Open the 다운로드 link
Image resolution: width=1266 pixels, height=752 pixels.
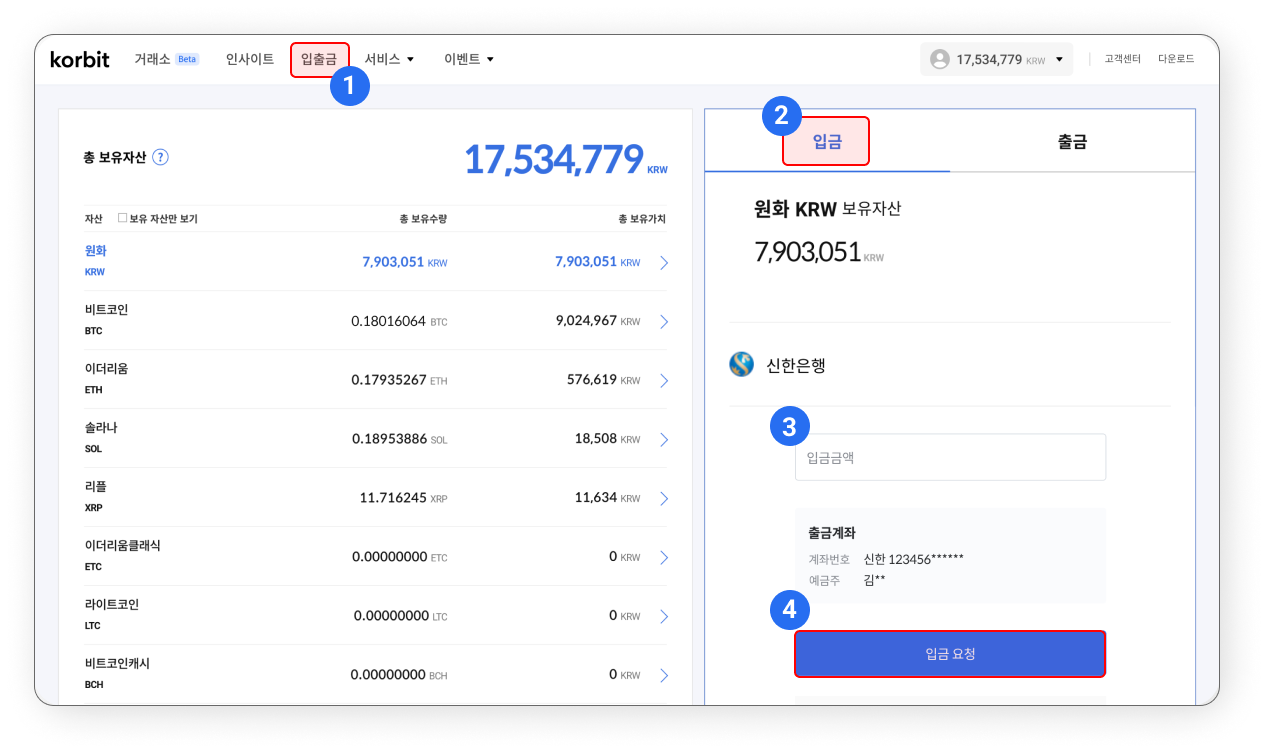(1176, 59)
